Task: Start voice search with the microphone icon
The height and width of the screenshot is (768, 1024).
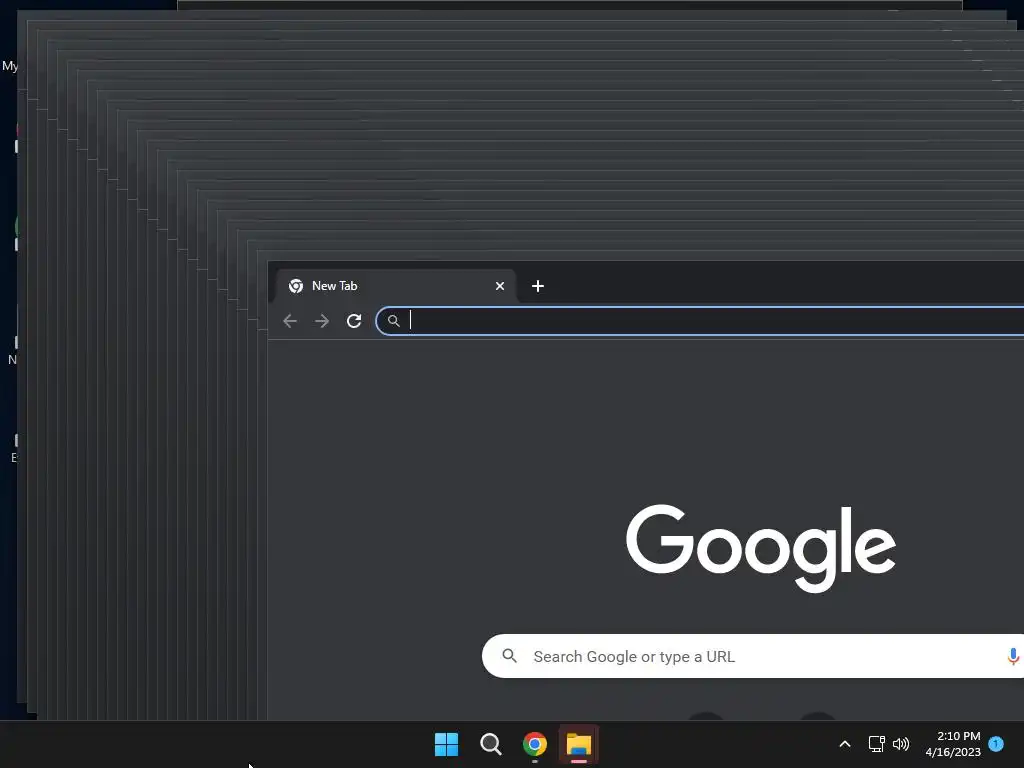Action: pos(1013,656)
